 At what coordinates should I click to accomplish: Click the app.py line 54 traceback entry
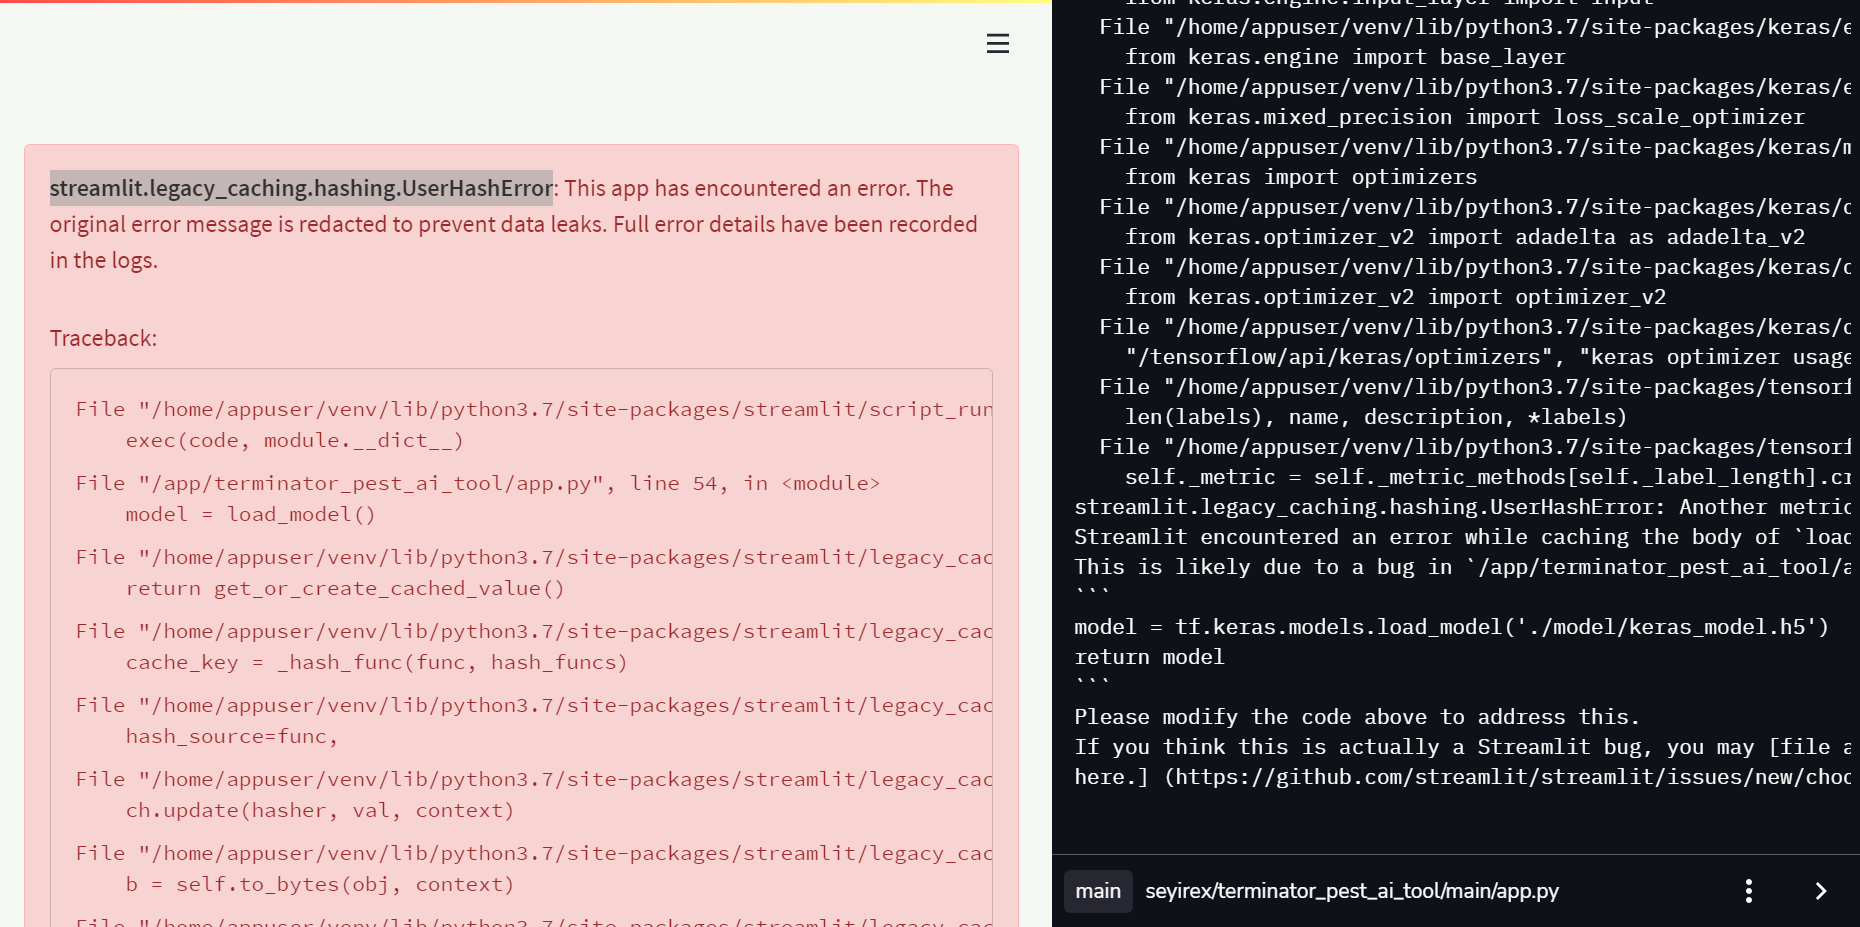476,483
